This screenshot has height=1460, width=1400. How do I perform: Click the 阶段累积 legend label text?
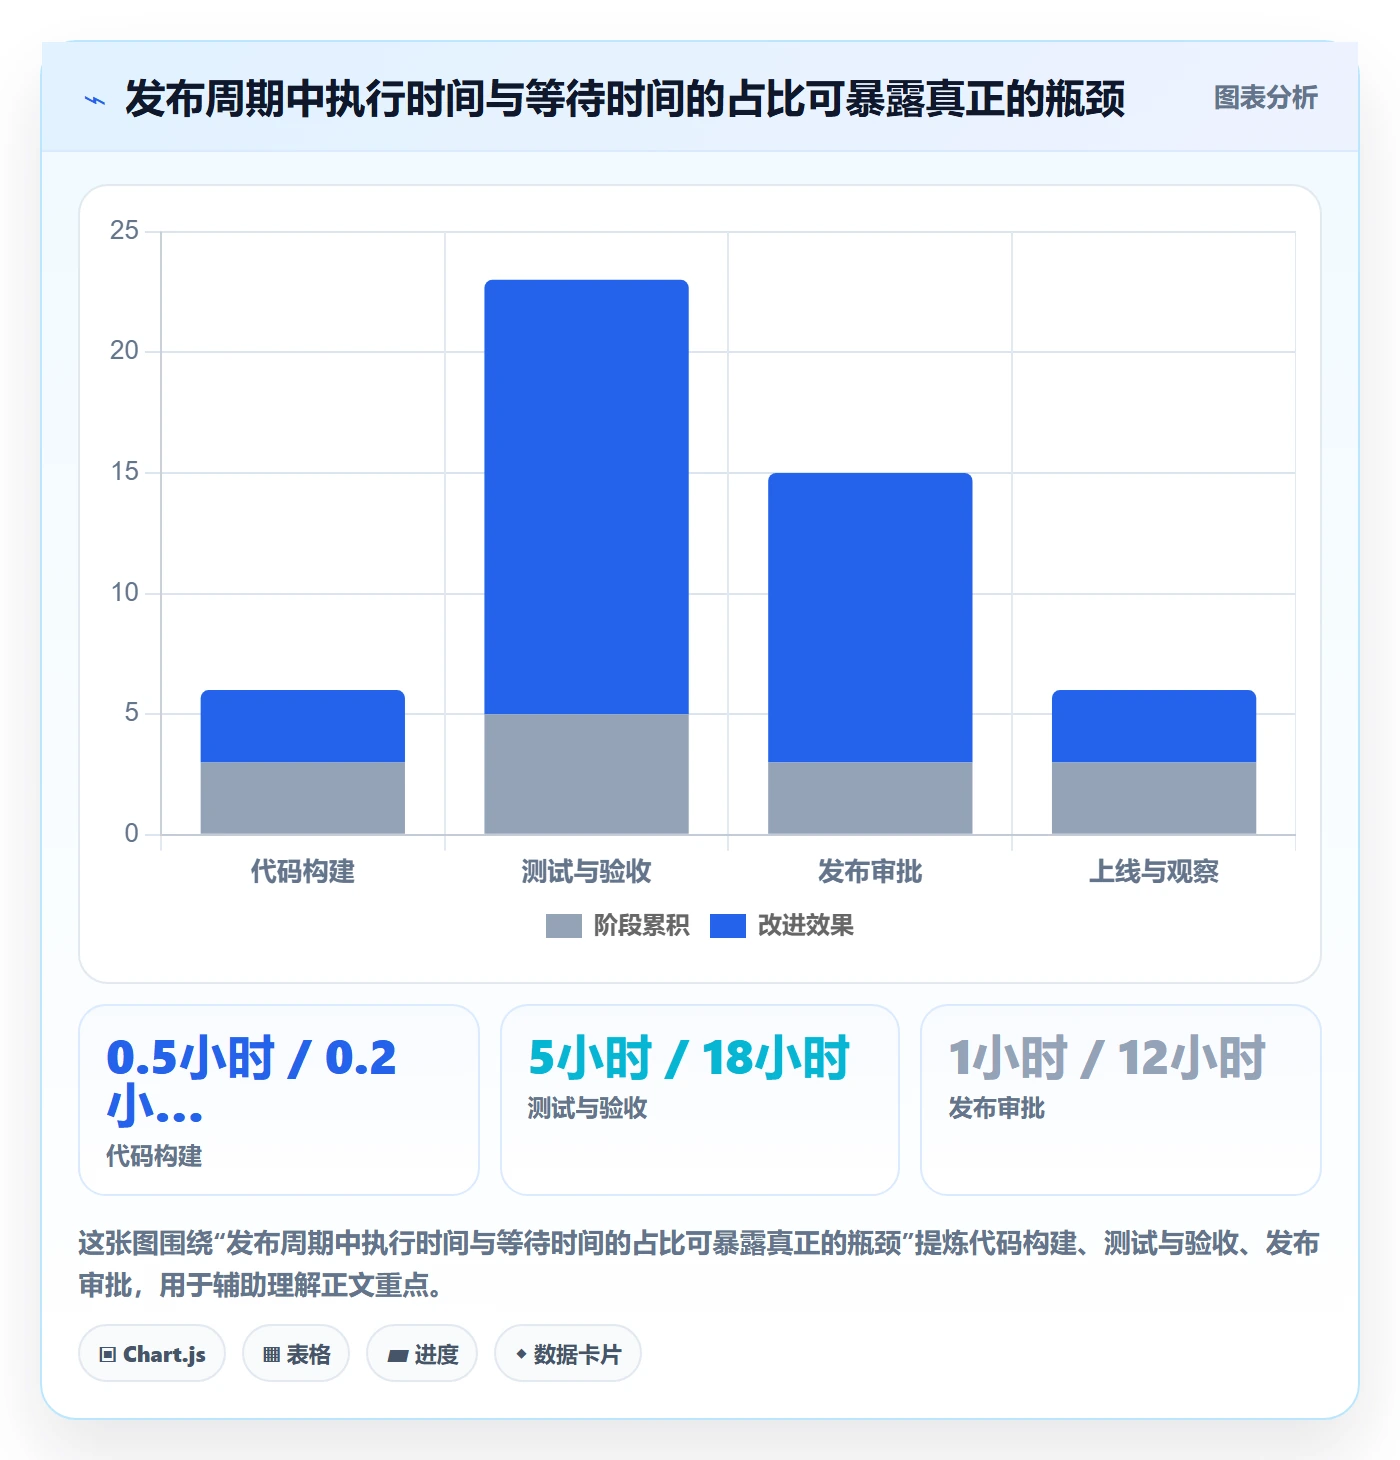pos(641,926)
